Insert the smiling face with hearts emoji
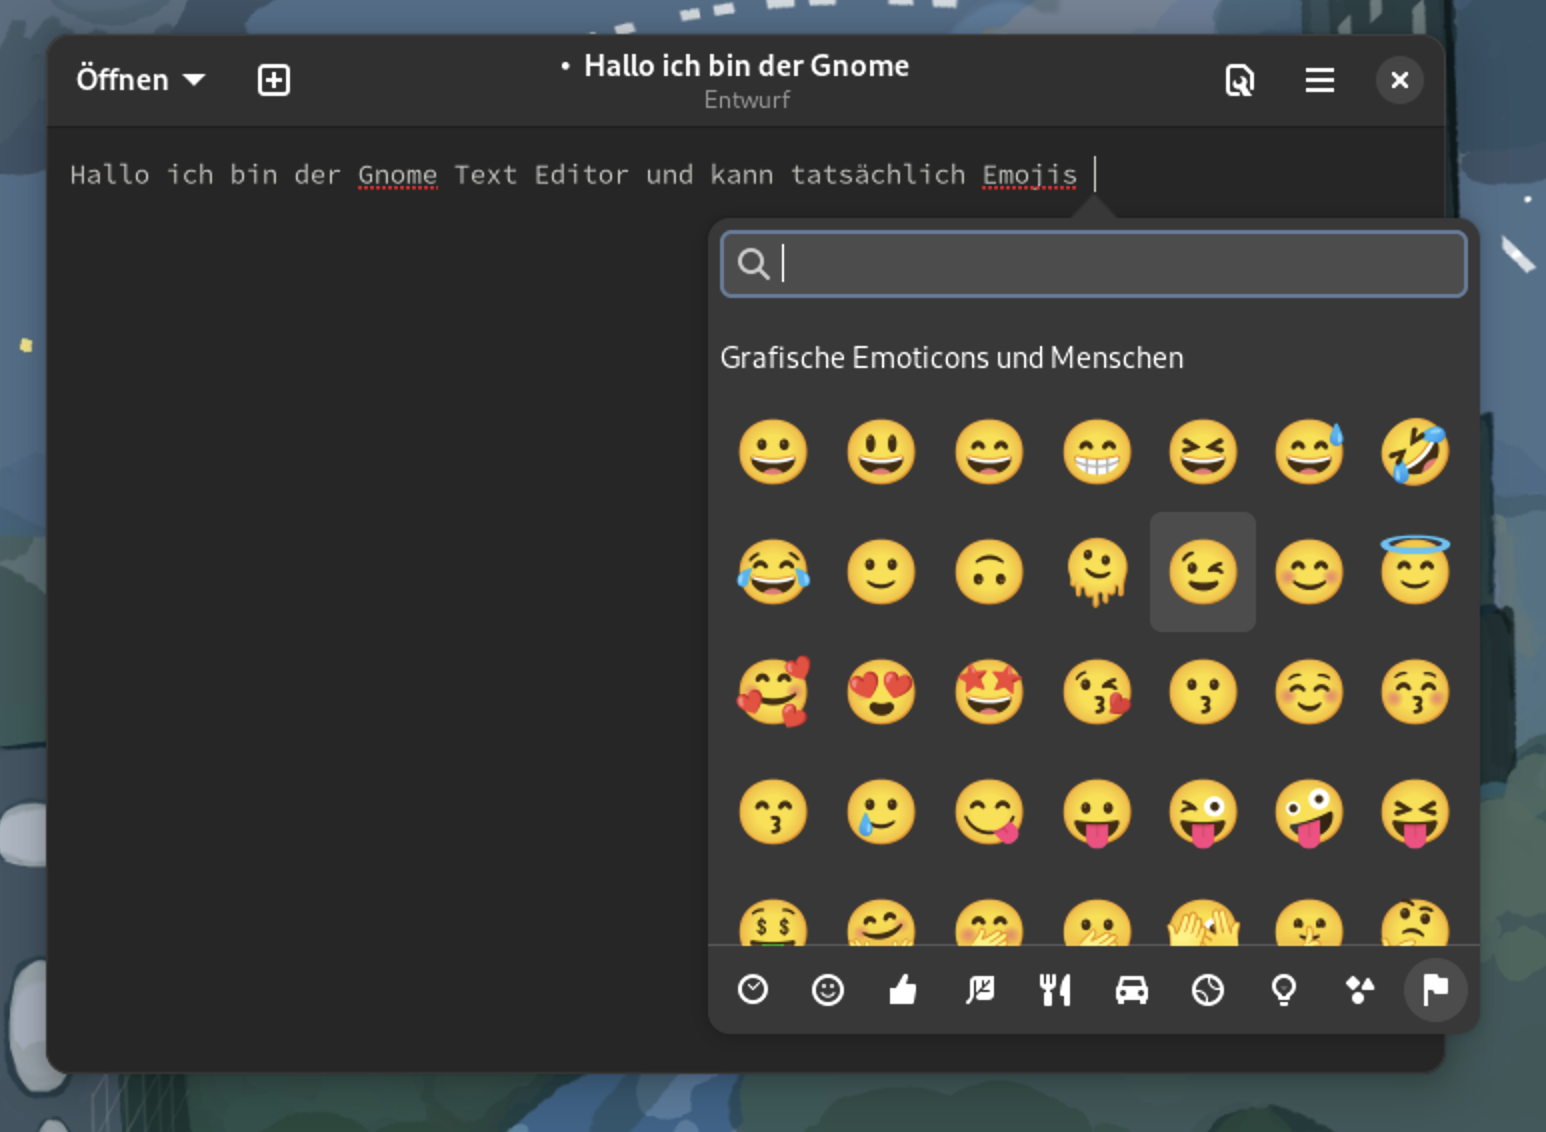This screenshot has width=1546, height=1132. point(773,692)
